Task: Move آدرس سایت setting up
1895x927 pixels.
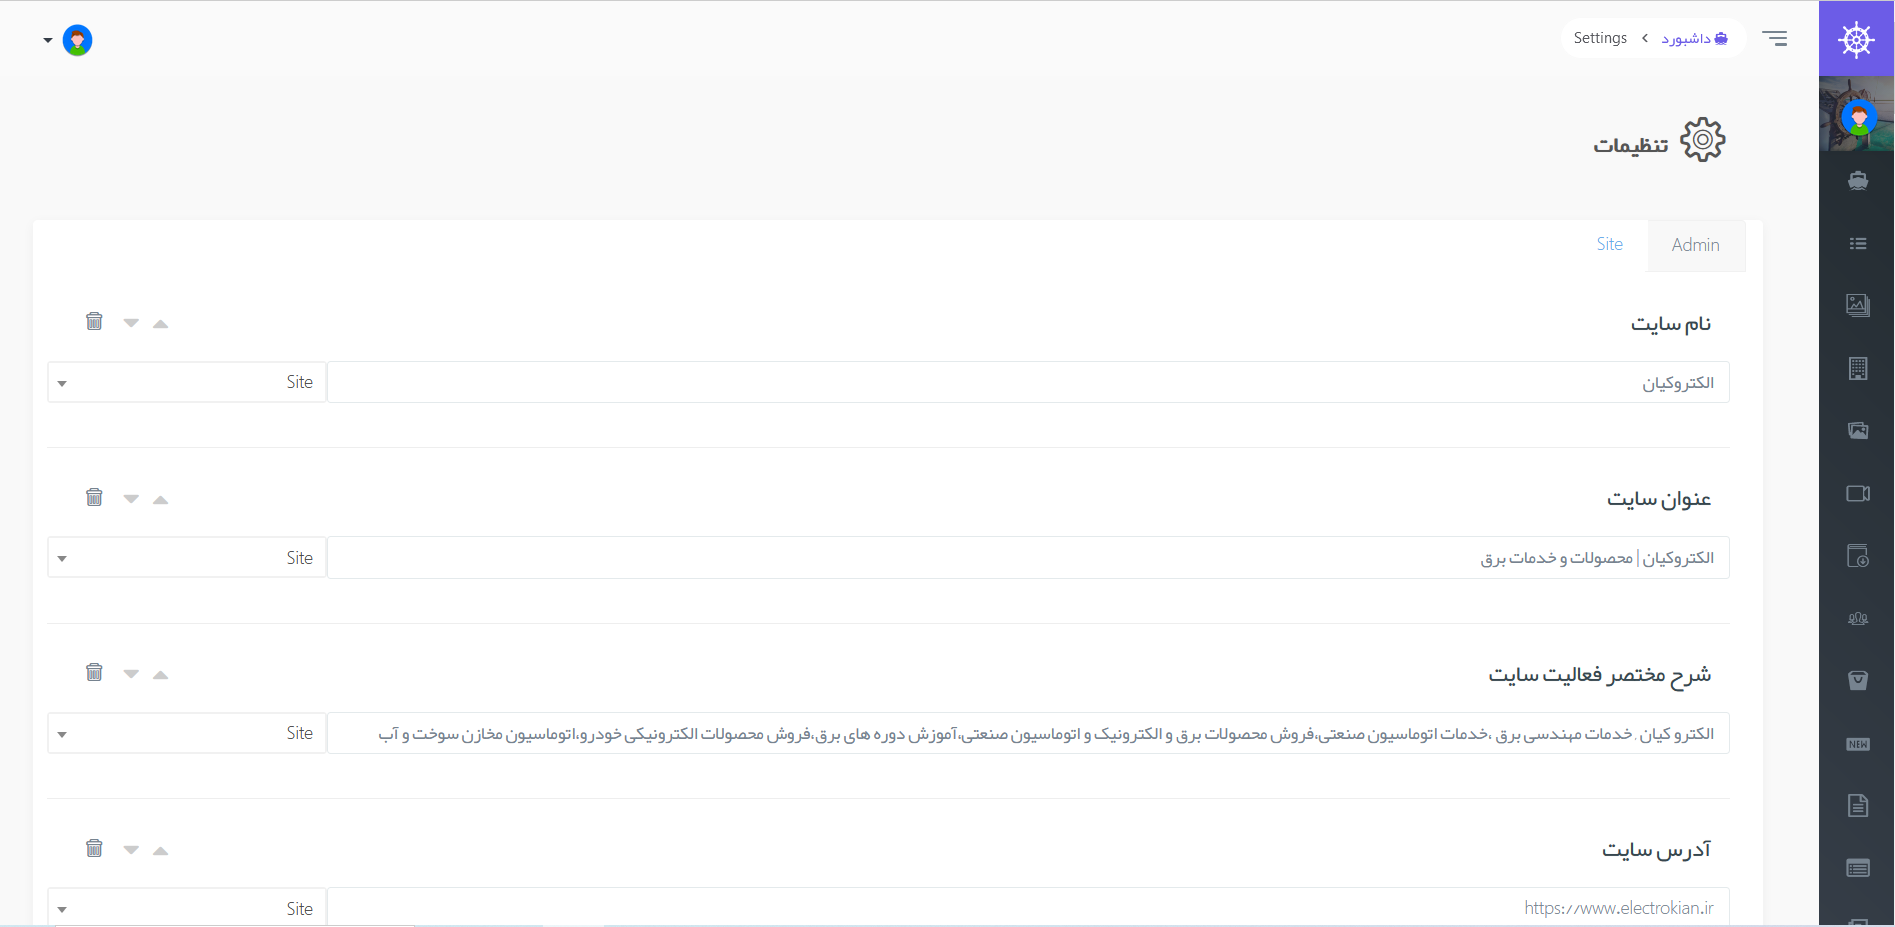Action: 160,850
